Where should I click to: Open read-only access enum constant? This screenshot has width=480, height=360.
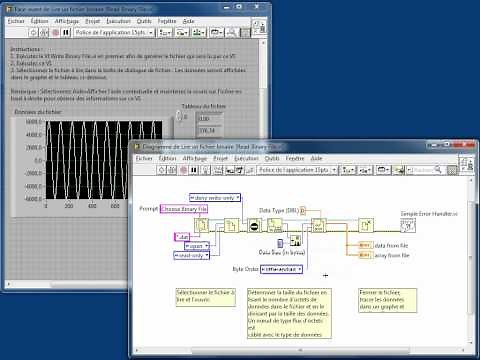tap(192, 255)
